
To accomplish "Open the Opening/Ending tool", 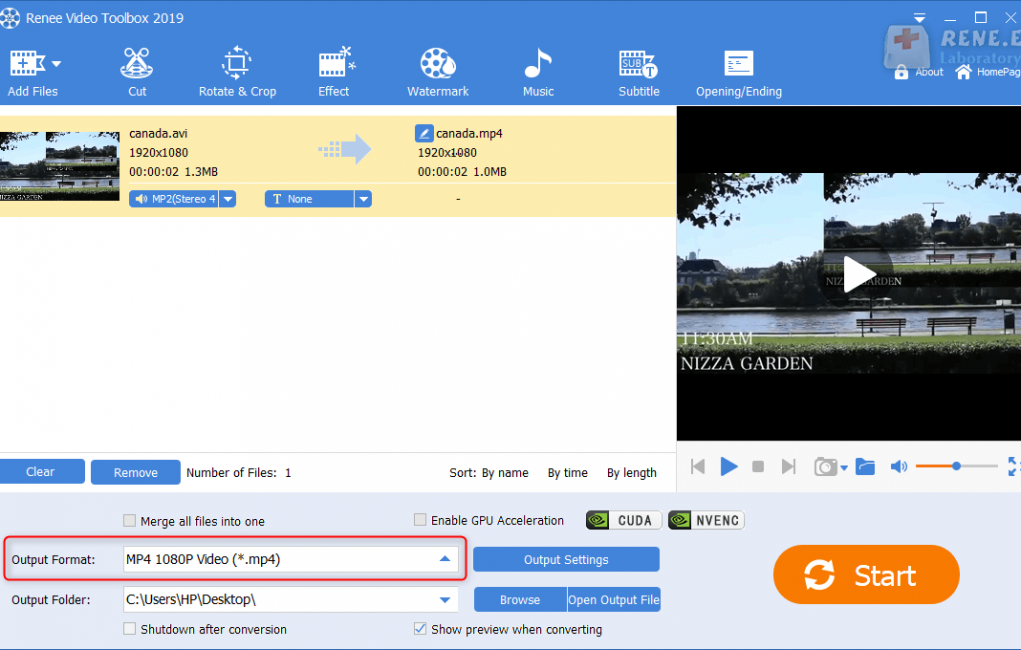I will pyautogui.click(x=739, y=72).
